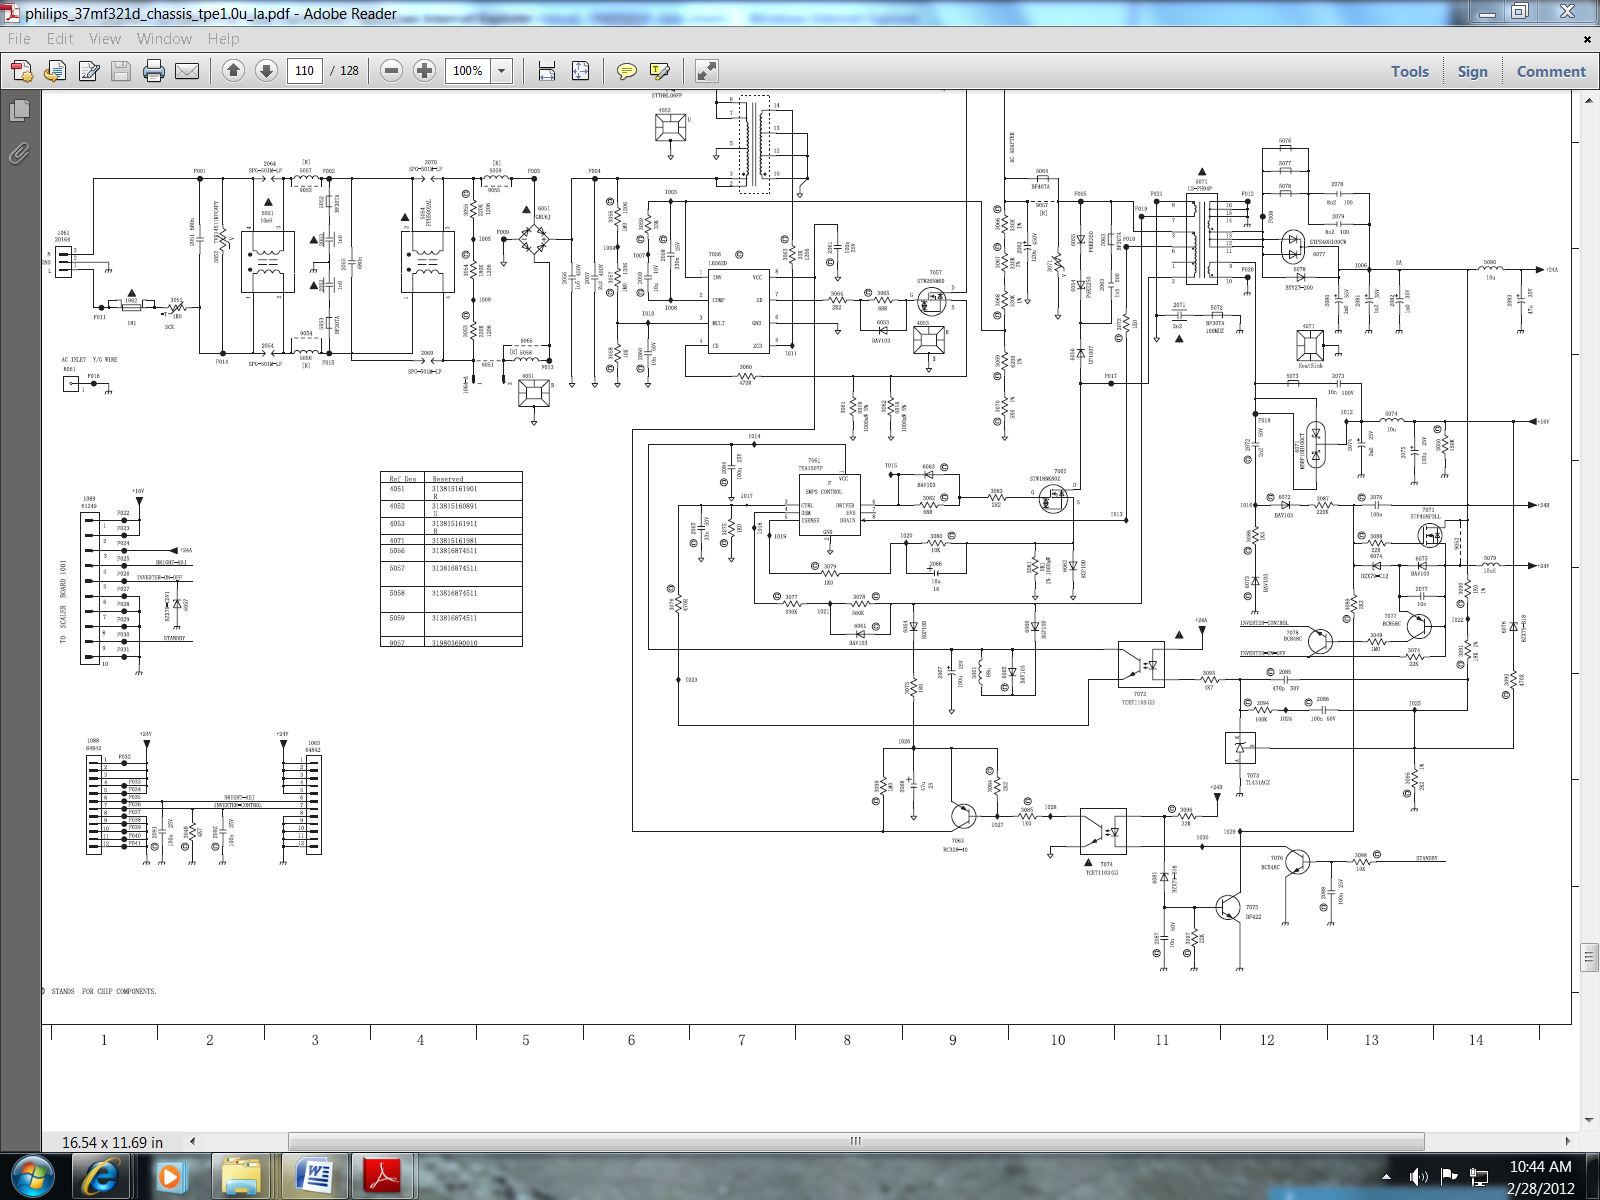1600x1200 pixels.
Task: Zoom out using the minus button
Action: (x=392, y=71)
